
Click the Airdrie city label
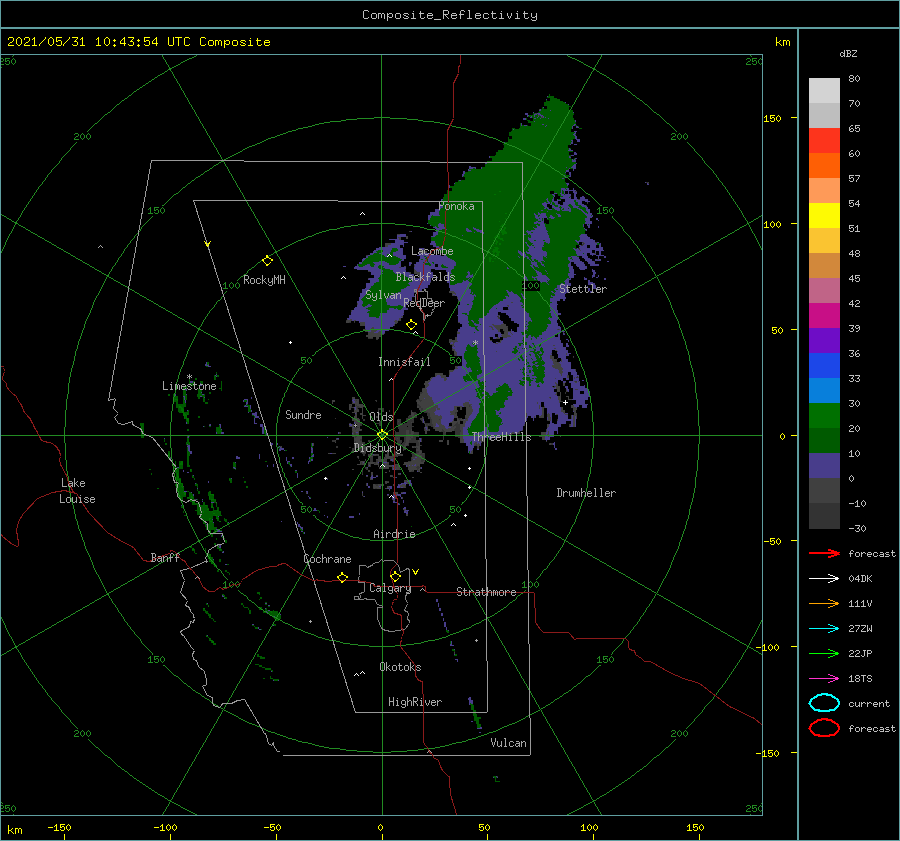tap(394, 534)
